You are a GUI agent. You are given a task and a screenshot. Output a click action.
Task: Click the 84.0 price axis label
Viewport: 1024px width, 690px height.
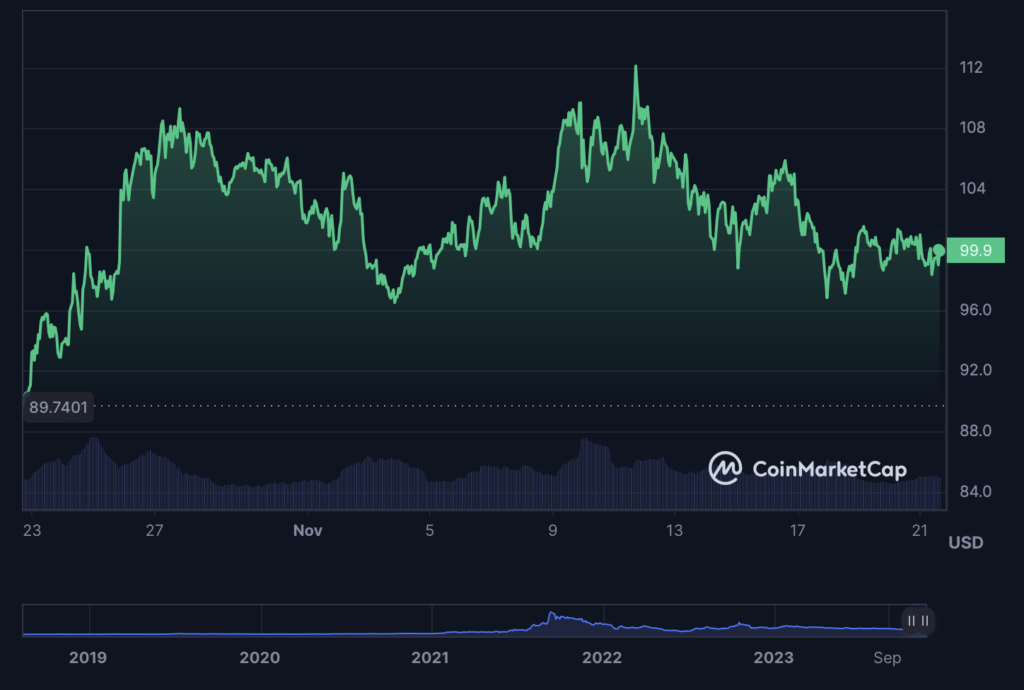(x=975, y=491)
